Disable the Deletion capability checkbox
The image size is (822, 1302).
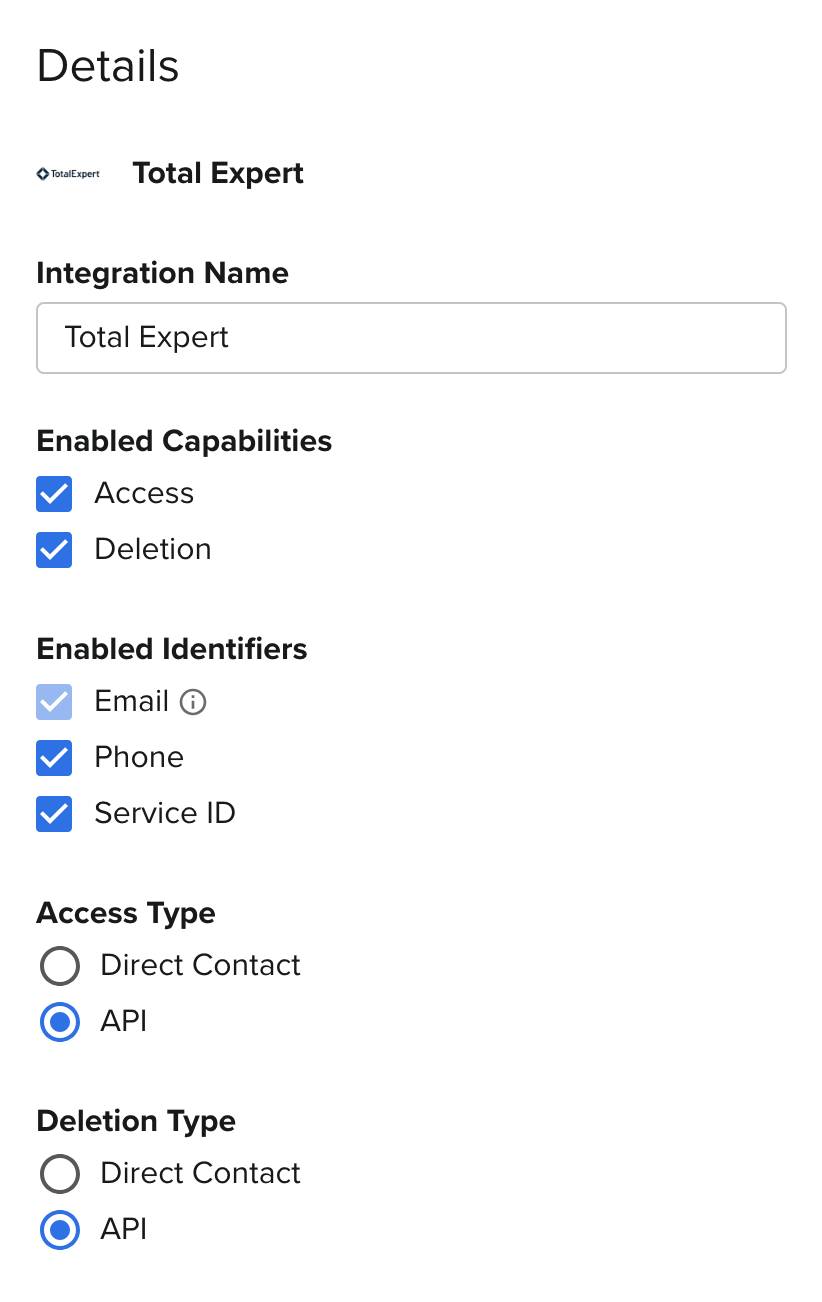(54, 550)
